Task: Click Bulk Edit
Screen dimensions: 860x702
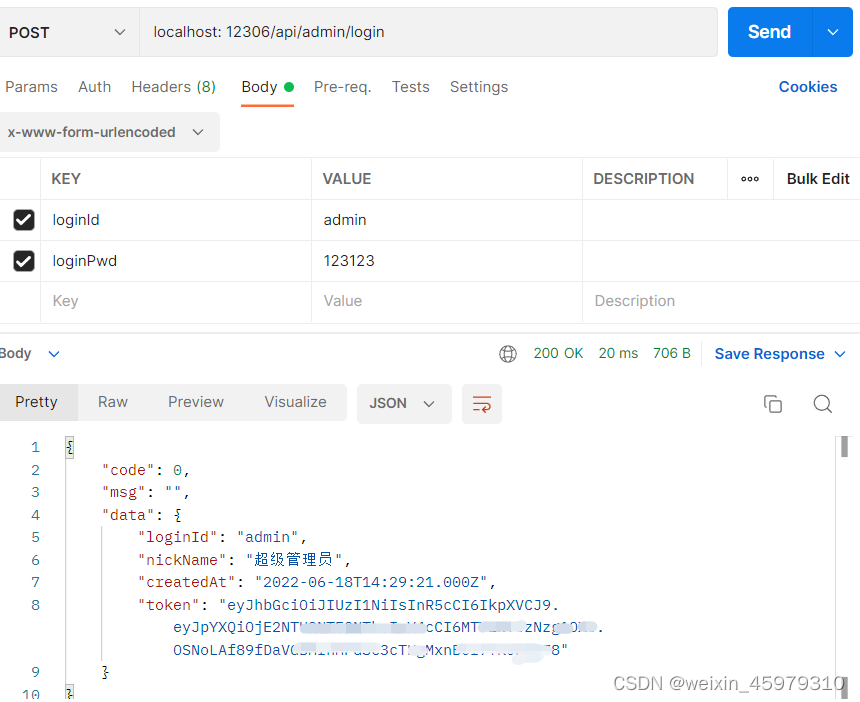Action: coord(818,179)
